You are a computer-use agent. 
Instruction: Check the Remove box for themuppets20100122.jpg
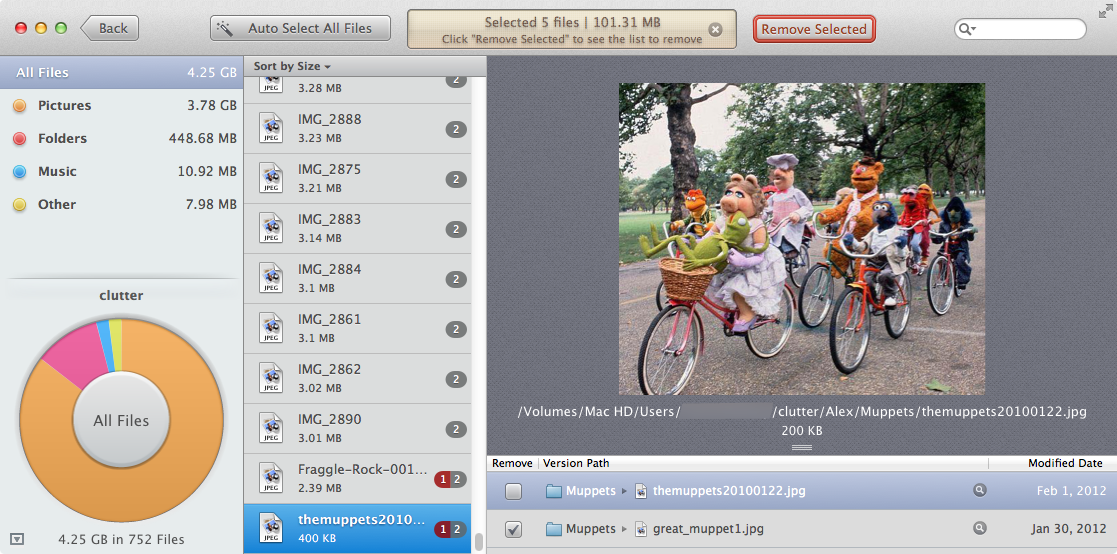513,491
